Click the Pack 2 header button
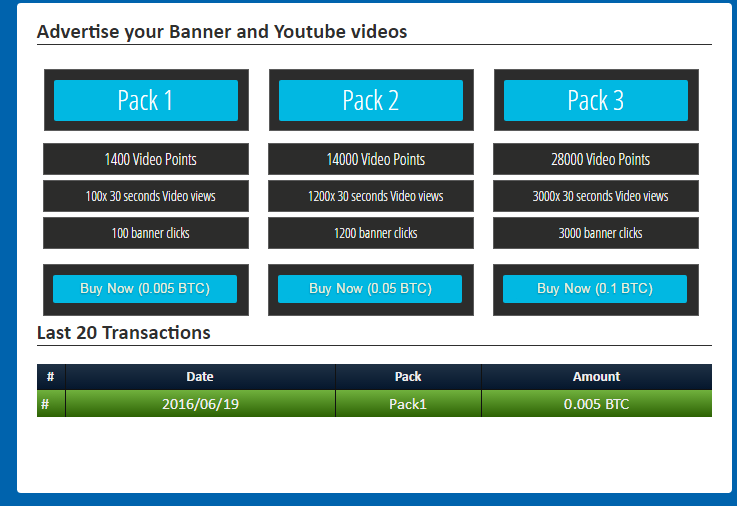737x506 pixels. 371,100
